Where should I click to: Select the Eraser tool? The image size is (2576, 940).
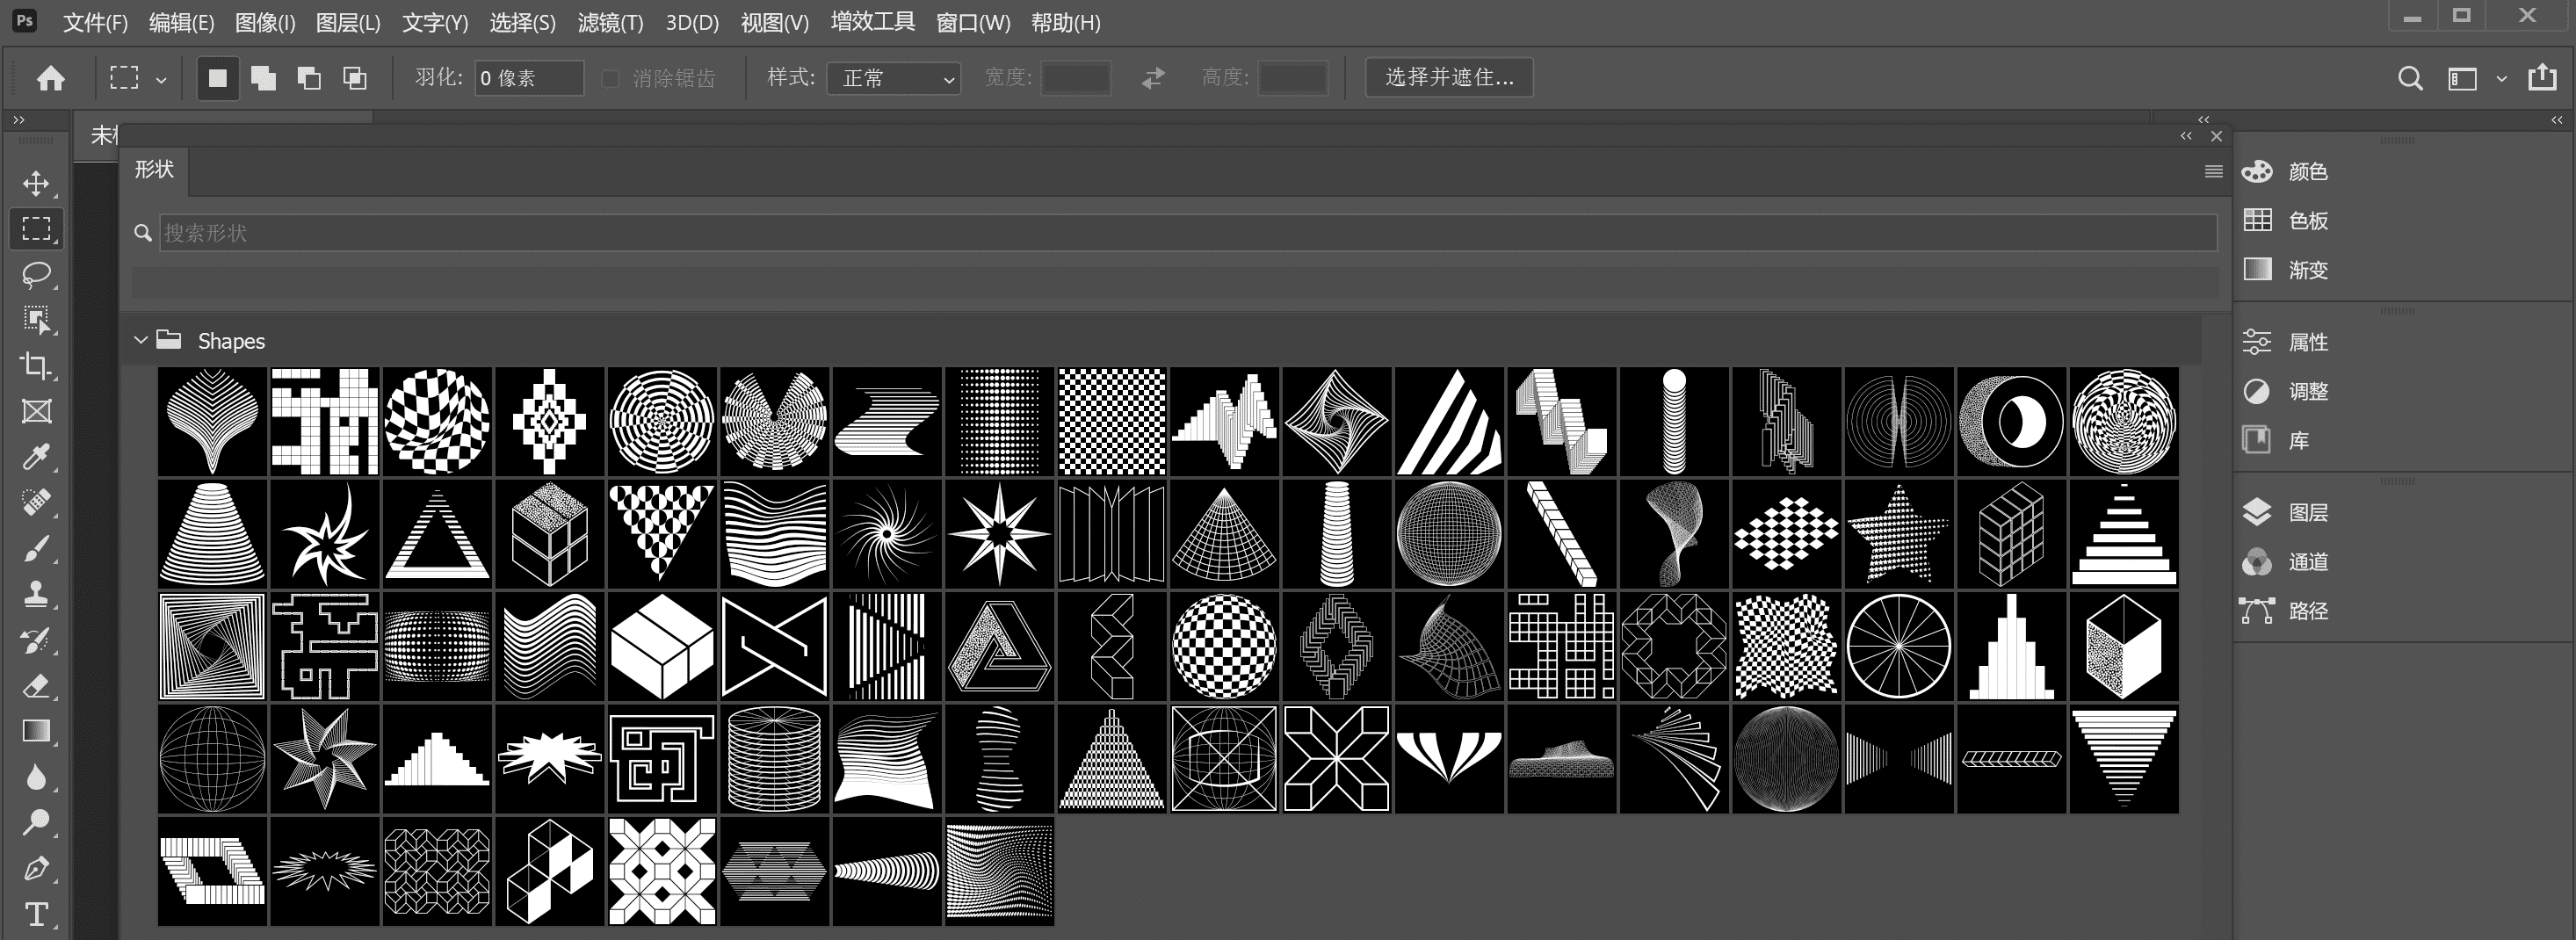[36, 686]
